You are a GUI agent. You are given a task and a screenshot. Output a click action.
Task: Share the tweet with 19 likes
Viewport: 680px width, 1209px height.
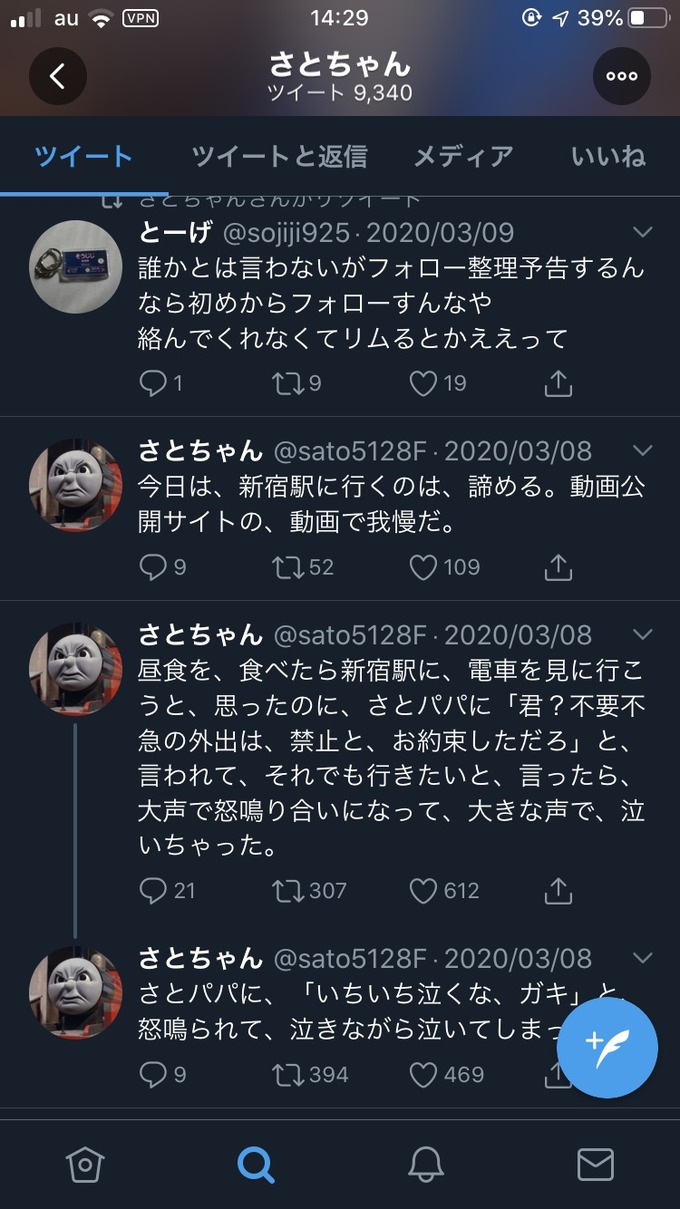coord(558,383)
